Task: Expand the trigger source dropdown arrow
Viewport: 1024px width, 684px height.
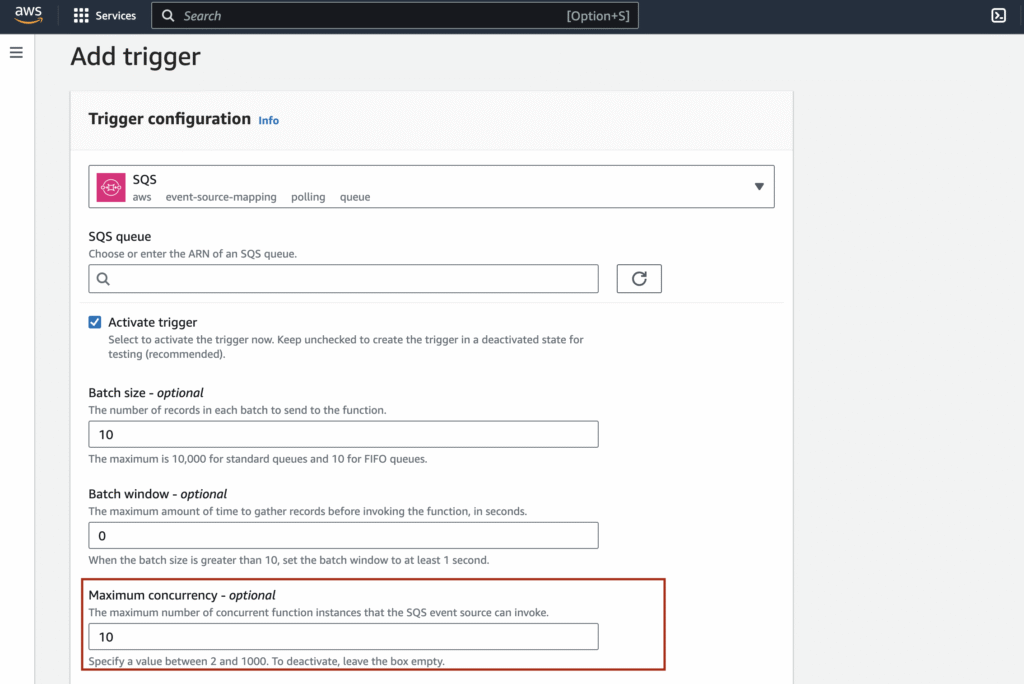Action: coord(758,187)
